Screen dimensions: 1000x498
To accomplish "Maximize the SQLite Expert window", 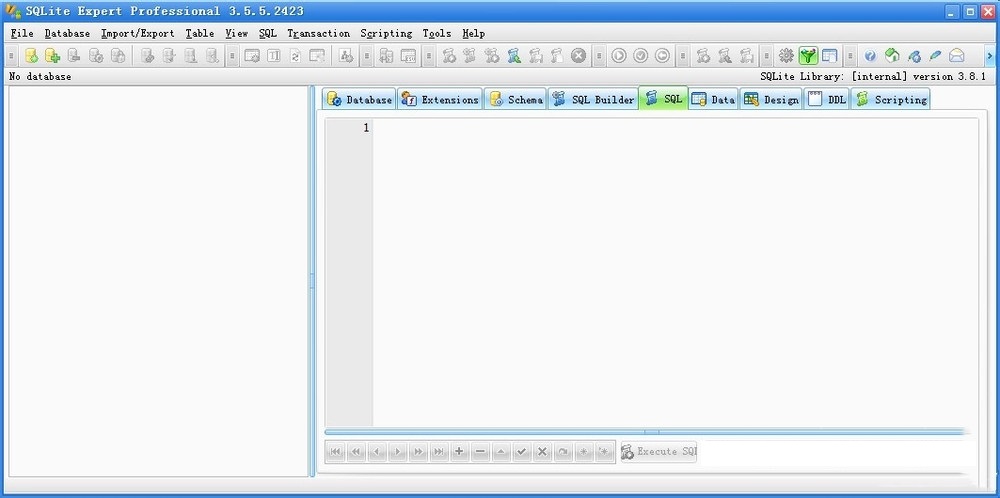I will point(970,11).
